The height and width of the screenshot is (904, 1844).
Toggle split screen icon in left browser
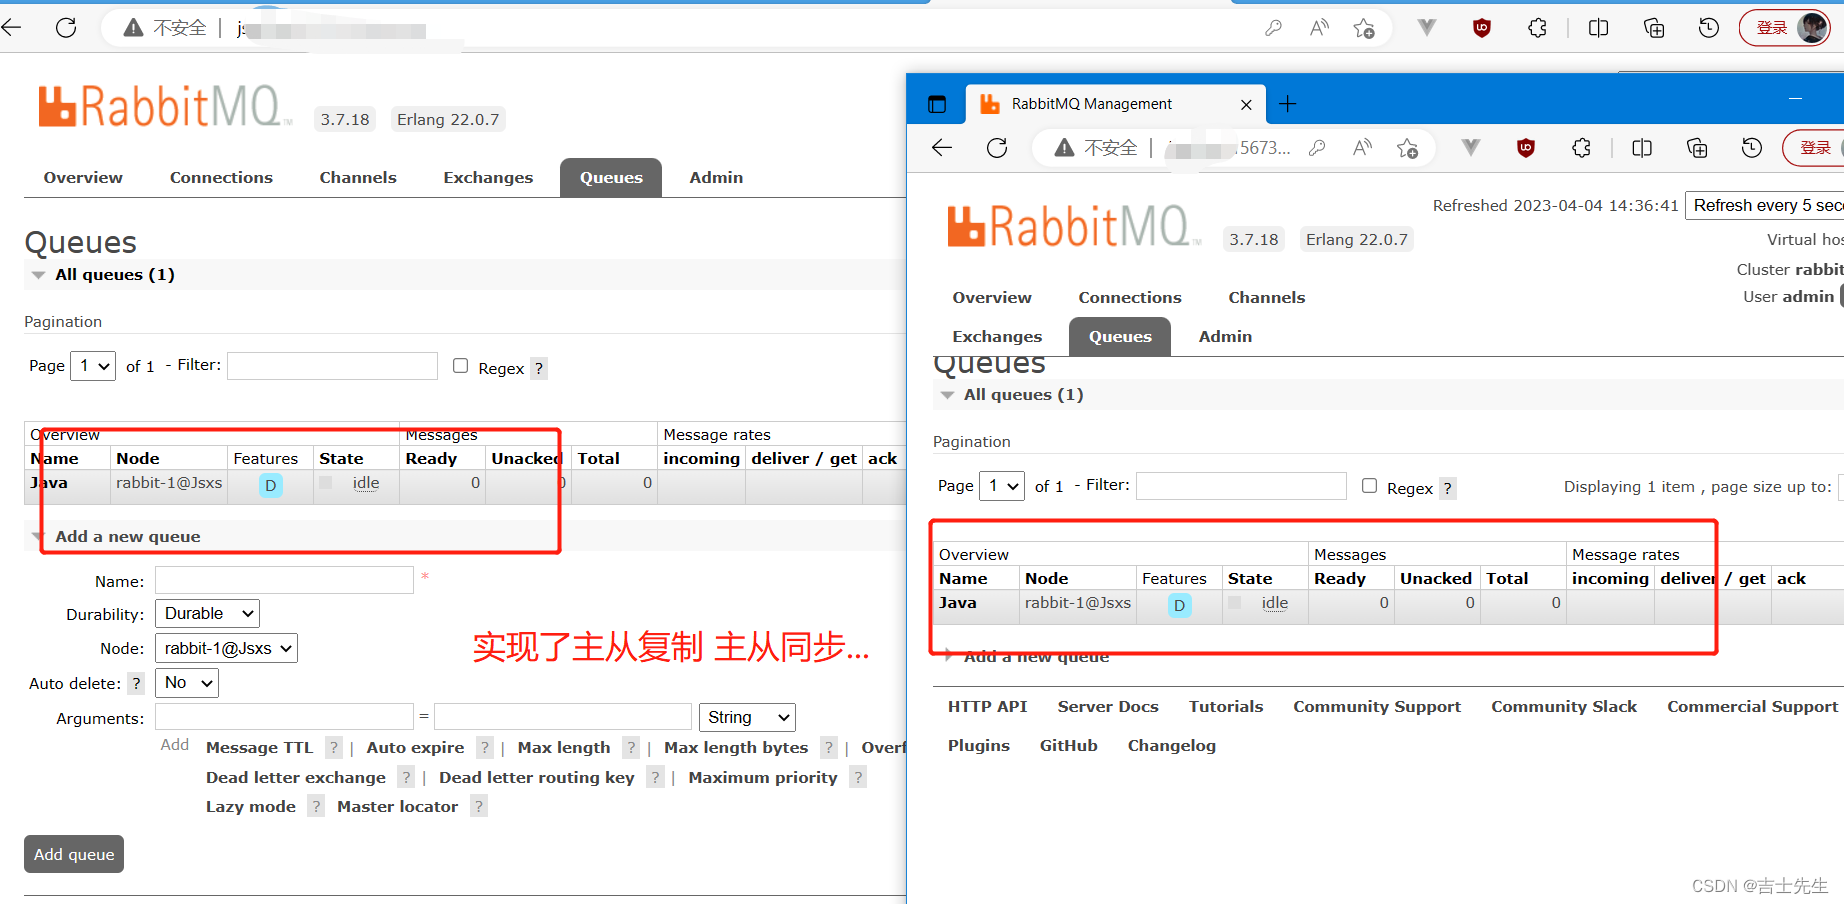tap(1598, 28)
